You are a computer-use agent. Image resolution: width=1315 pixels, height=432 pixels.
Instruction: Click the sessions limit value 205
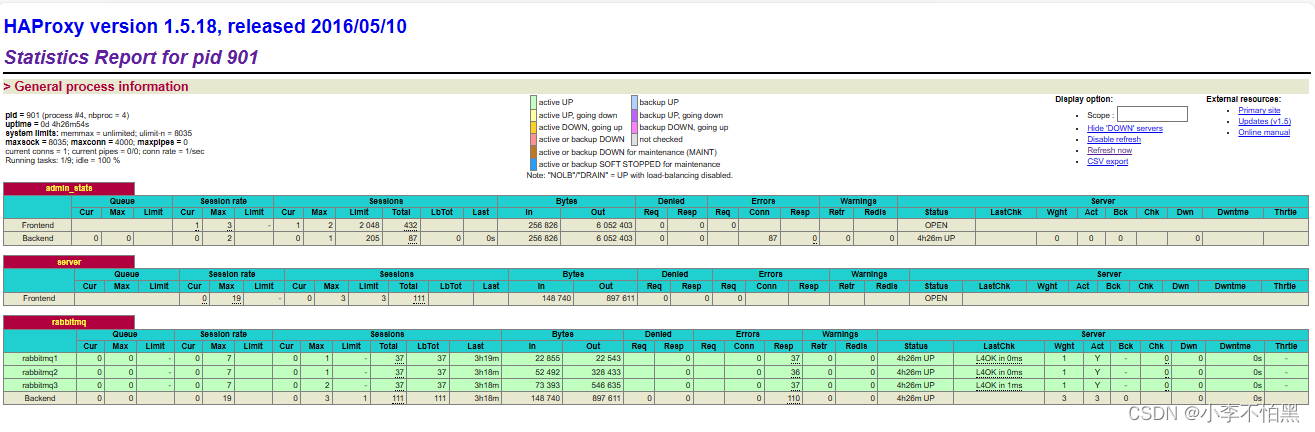click(x=372, y=238)
